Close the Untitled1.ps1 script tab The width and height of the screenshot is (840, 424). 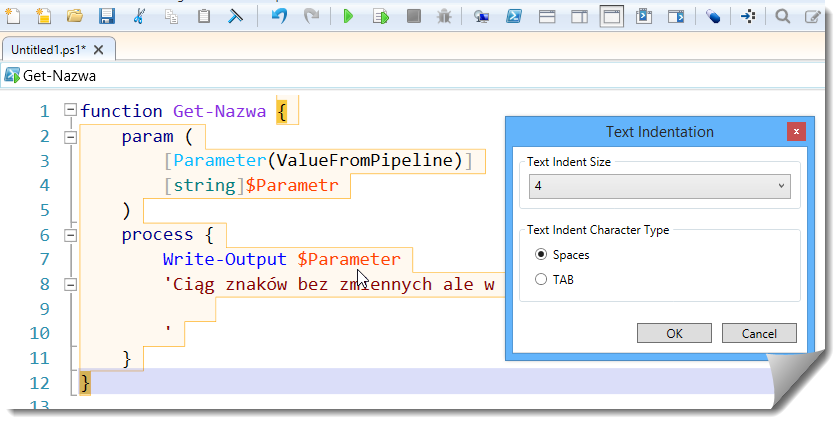(98, 49)
